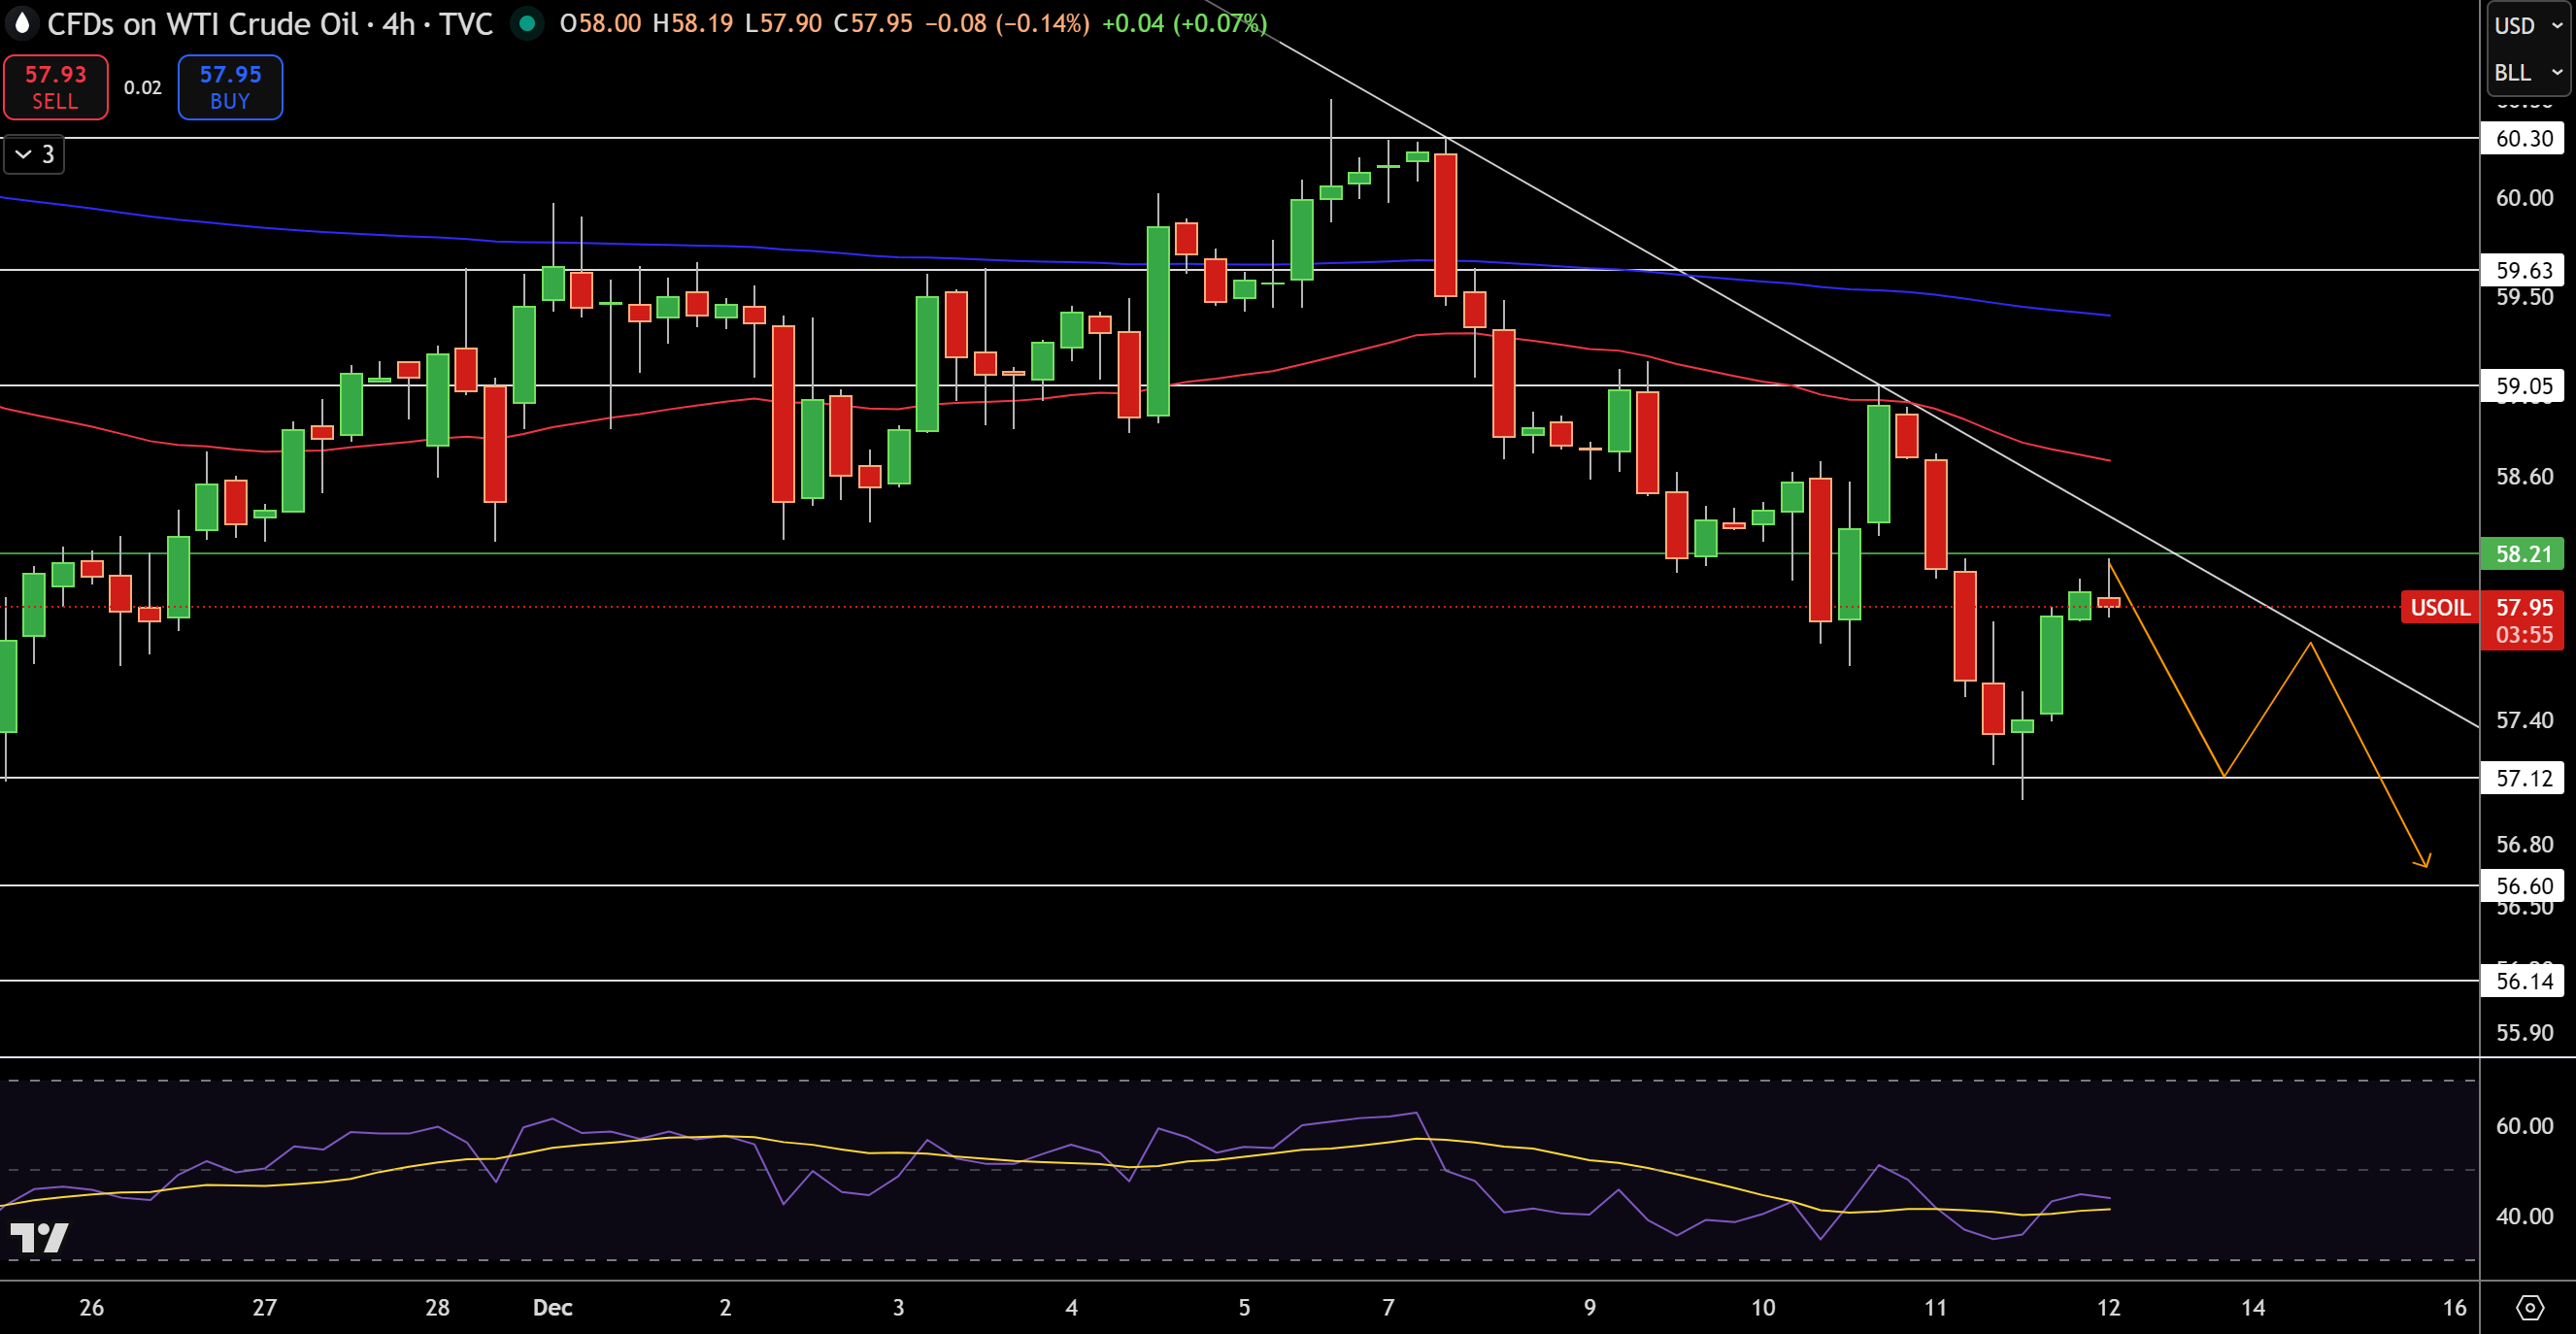Expand the collapsed indicators legend showing 3
Image resolution: width=2576 pixels, height=1334 pixels.
[x=34, y=154]
